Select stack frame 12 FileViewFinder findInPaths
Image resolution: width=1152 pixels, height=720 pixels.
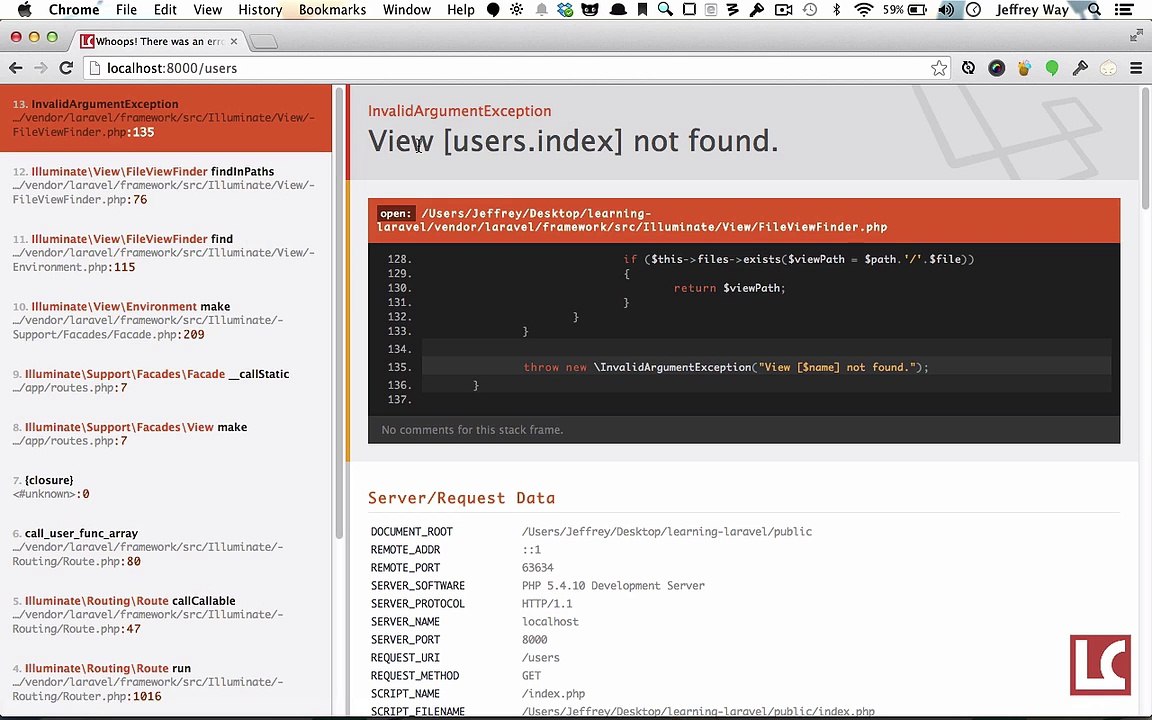tap(166, 186)
